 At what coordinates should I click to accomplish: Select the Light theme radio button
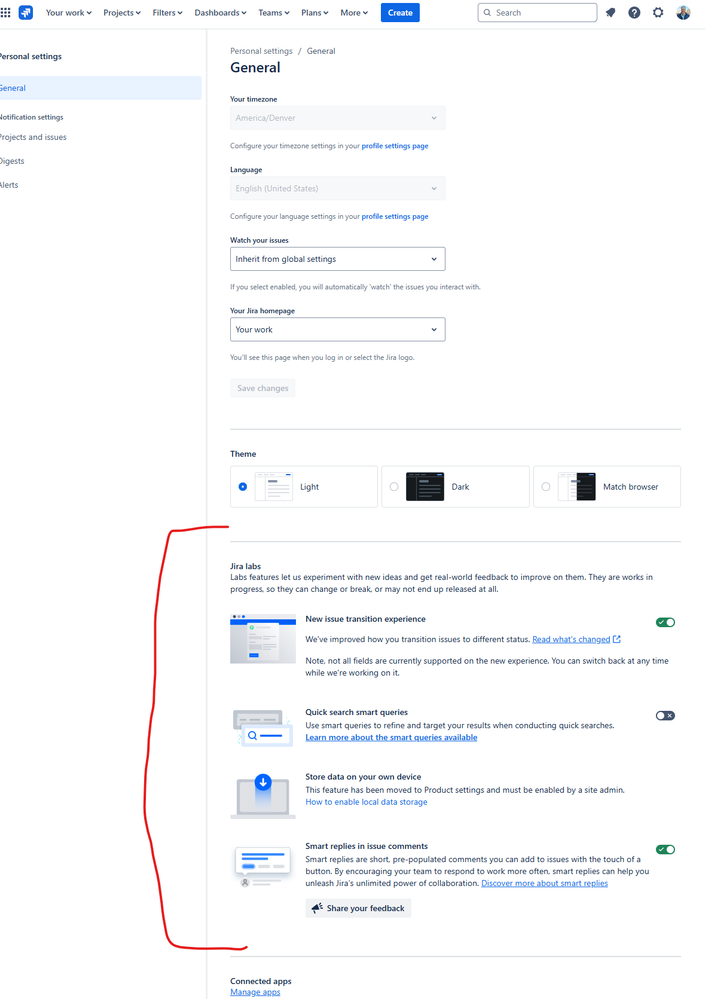pos(243,487)
